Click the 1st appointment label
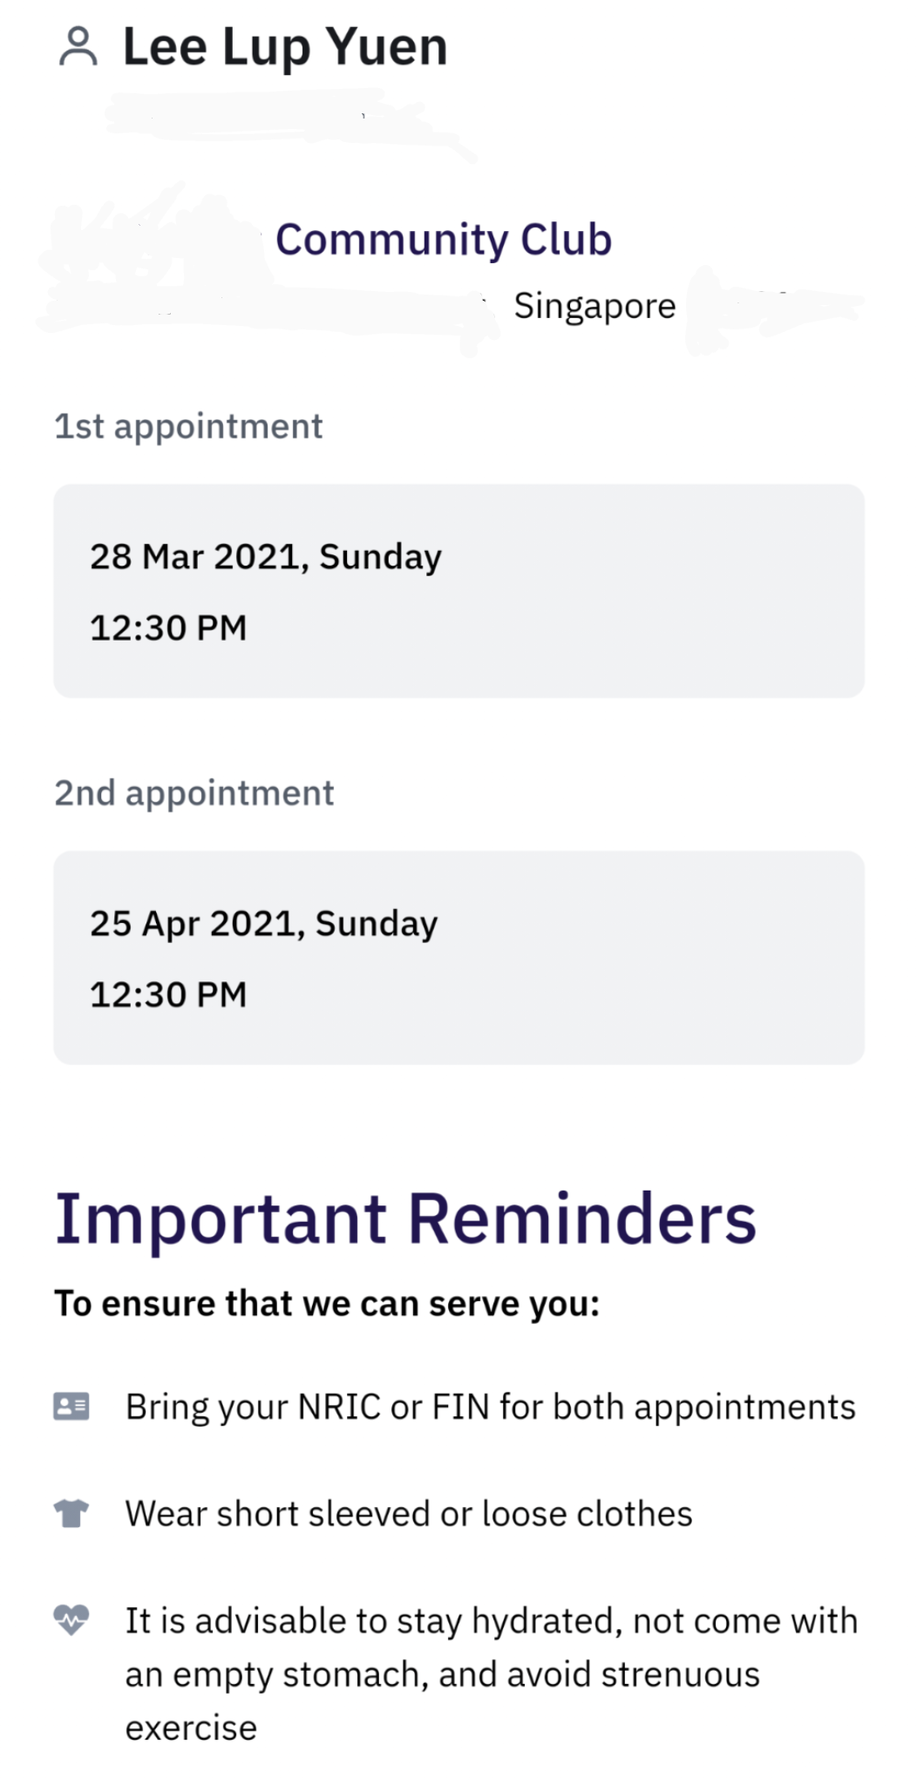Image resolution: width=917 pixels, height=1785 pixels. click(188, 427)
